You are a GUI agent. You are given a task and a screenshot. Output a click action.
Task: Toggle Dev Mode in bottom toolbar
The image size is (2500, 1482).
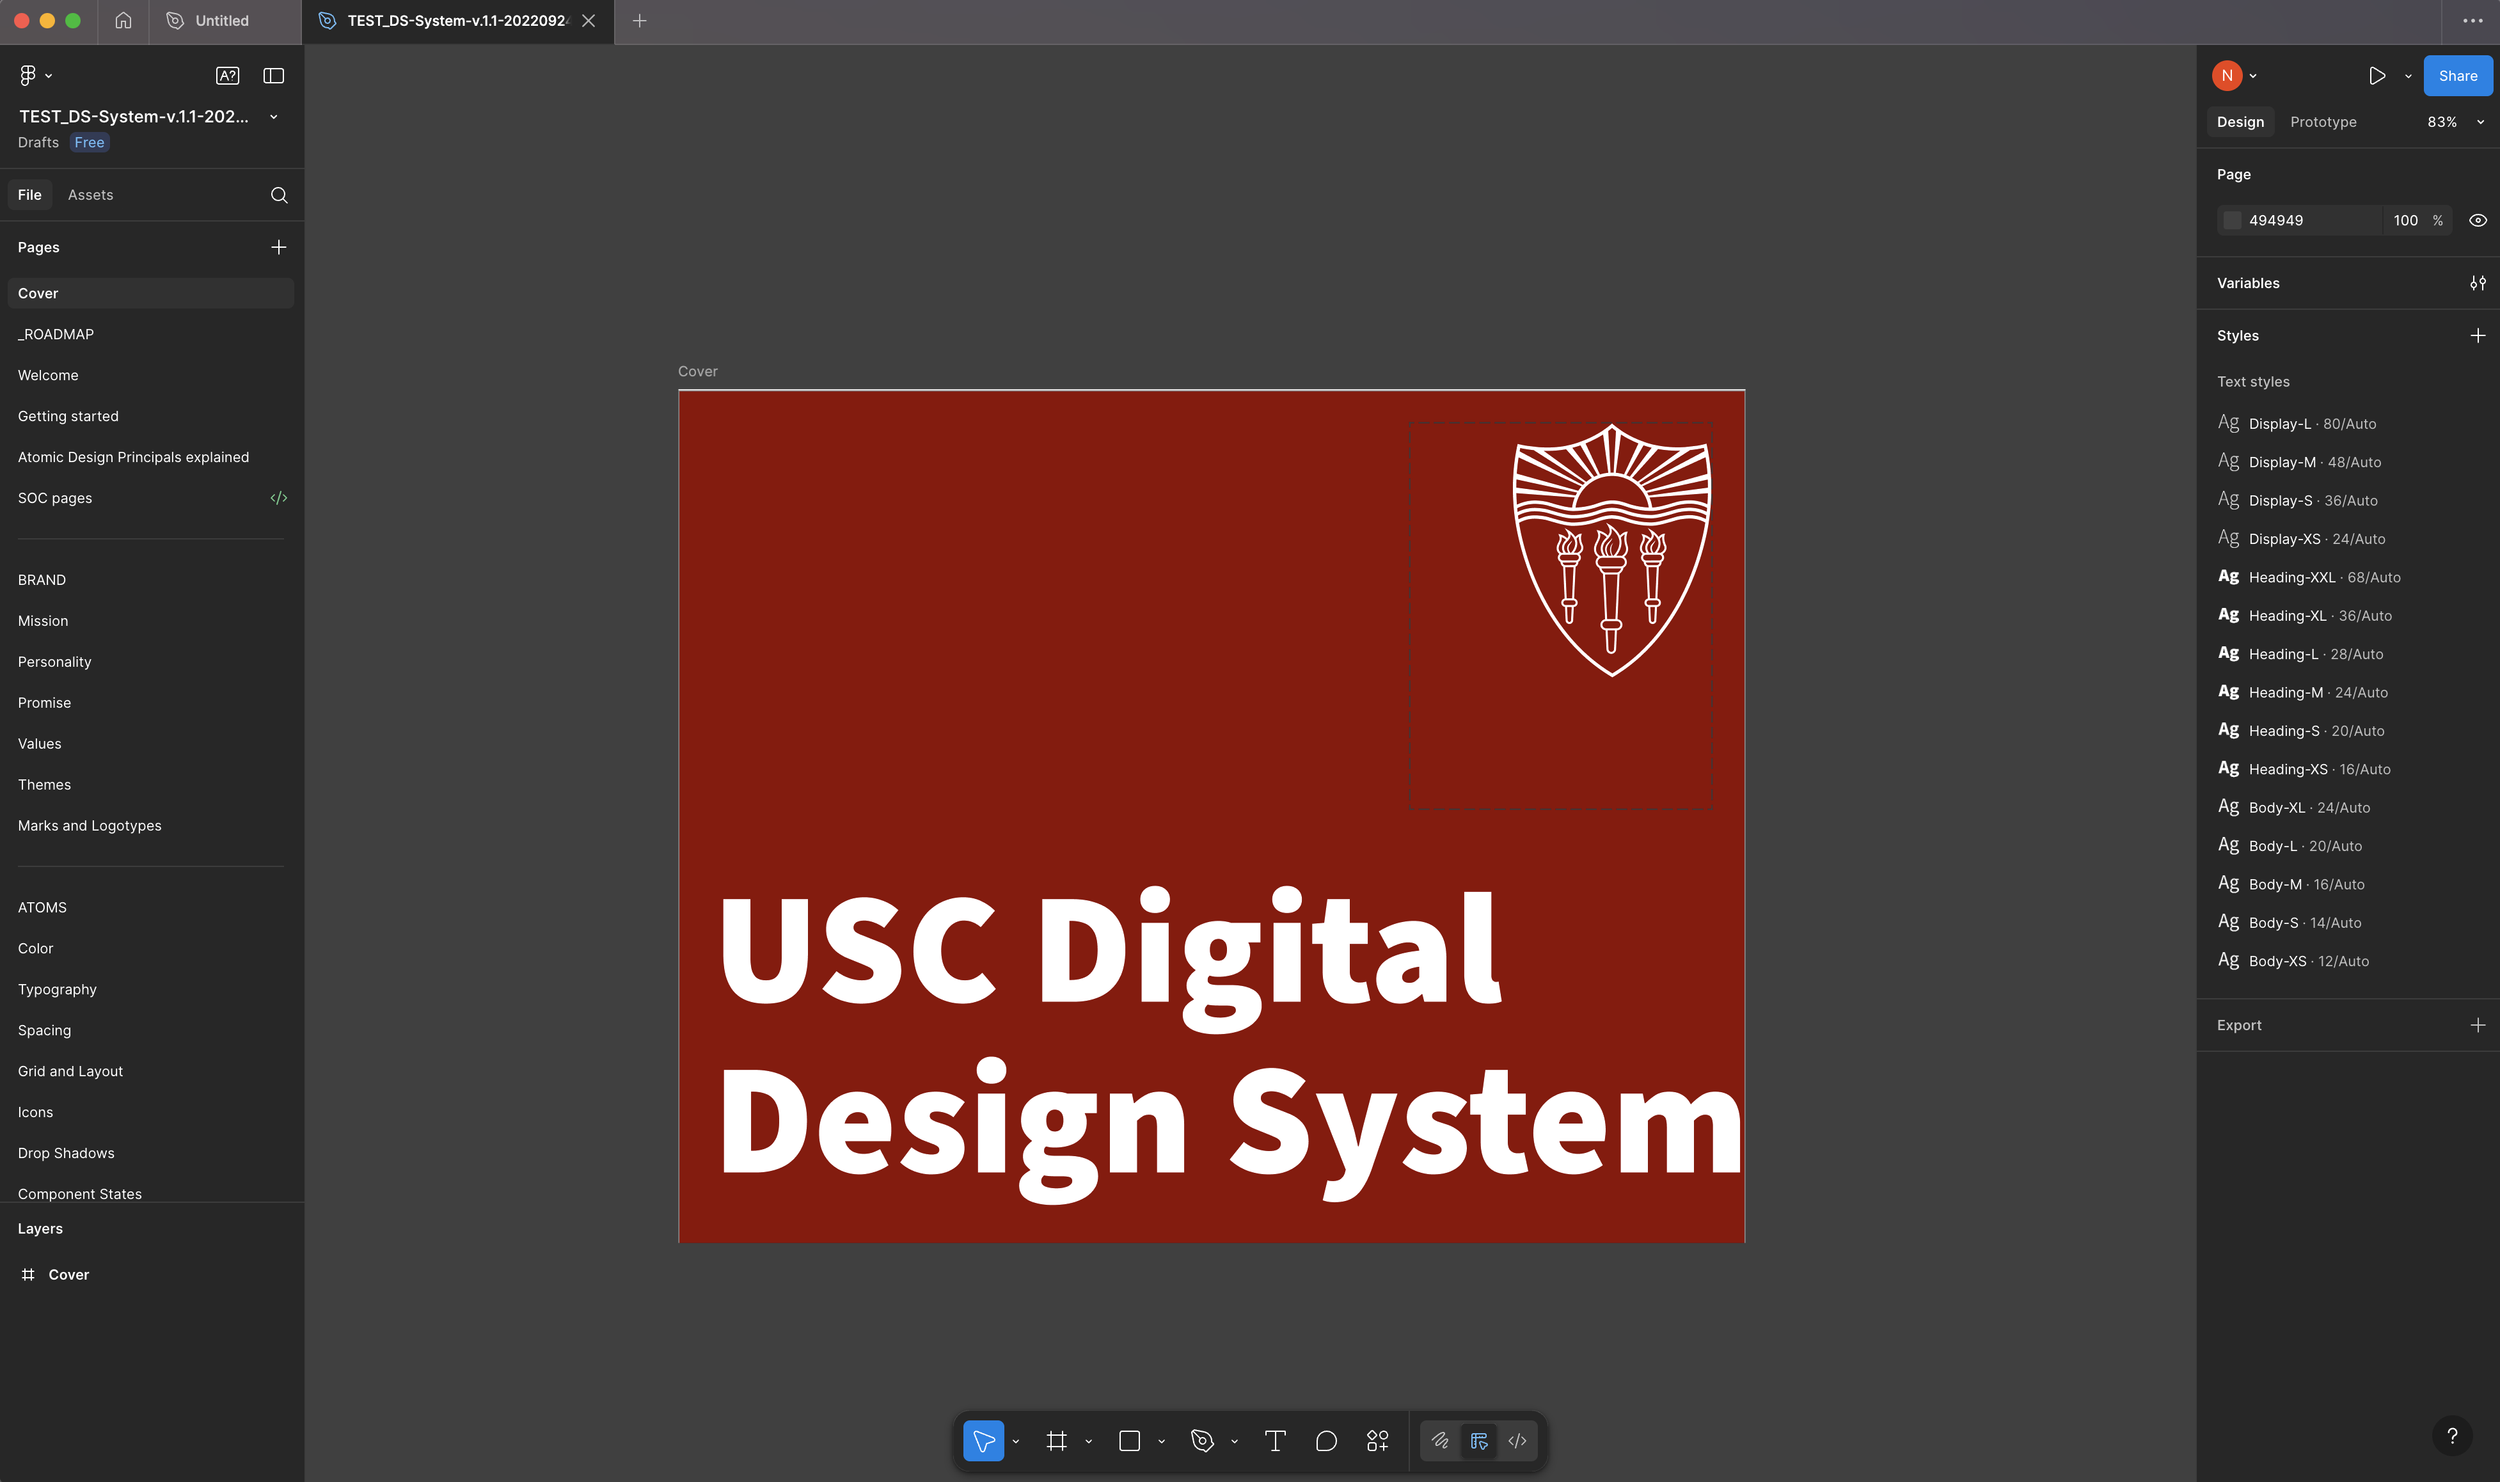[x=1517, y=1441]
